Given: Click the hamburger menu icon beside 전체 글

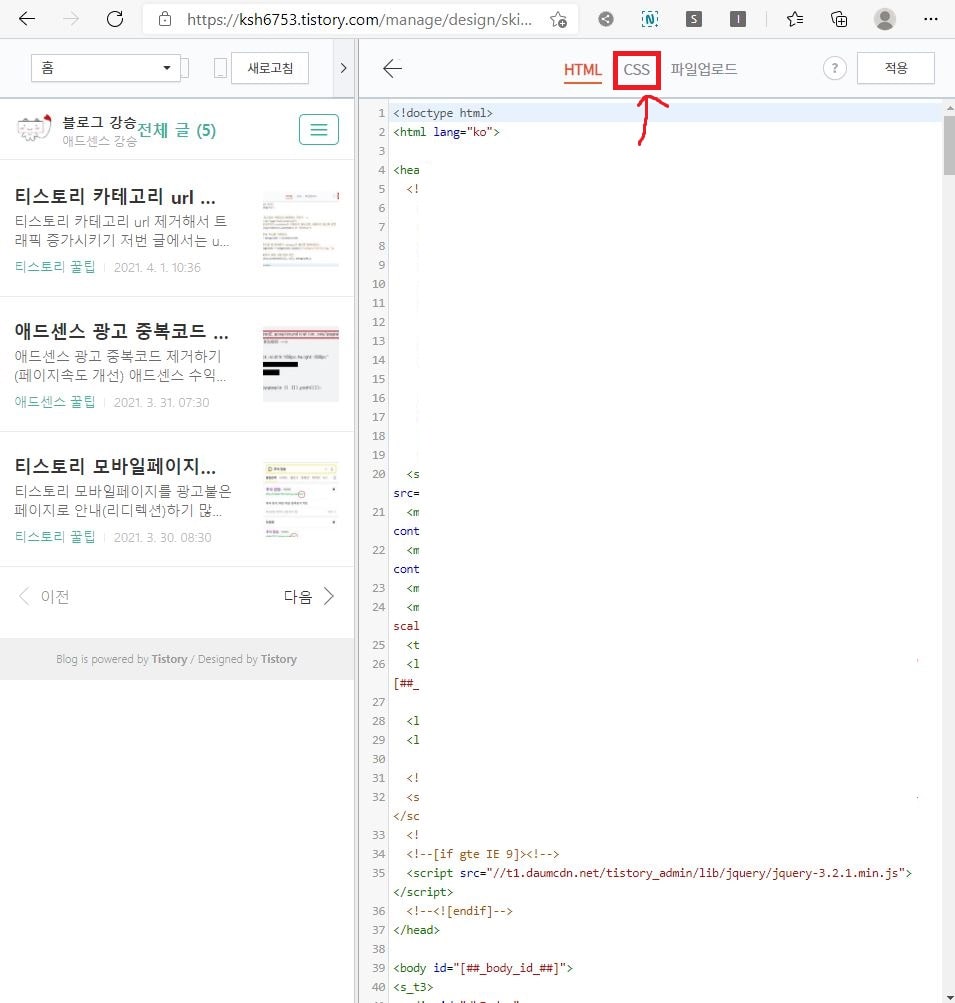Looking at the screenshot, I should pos(318,129).
